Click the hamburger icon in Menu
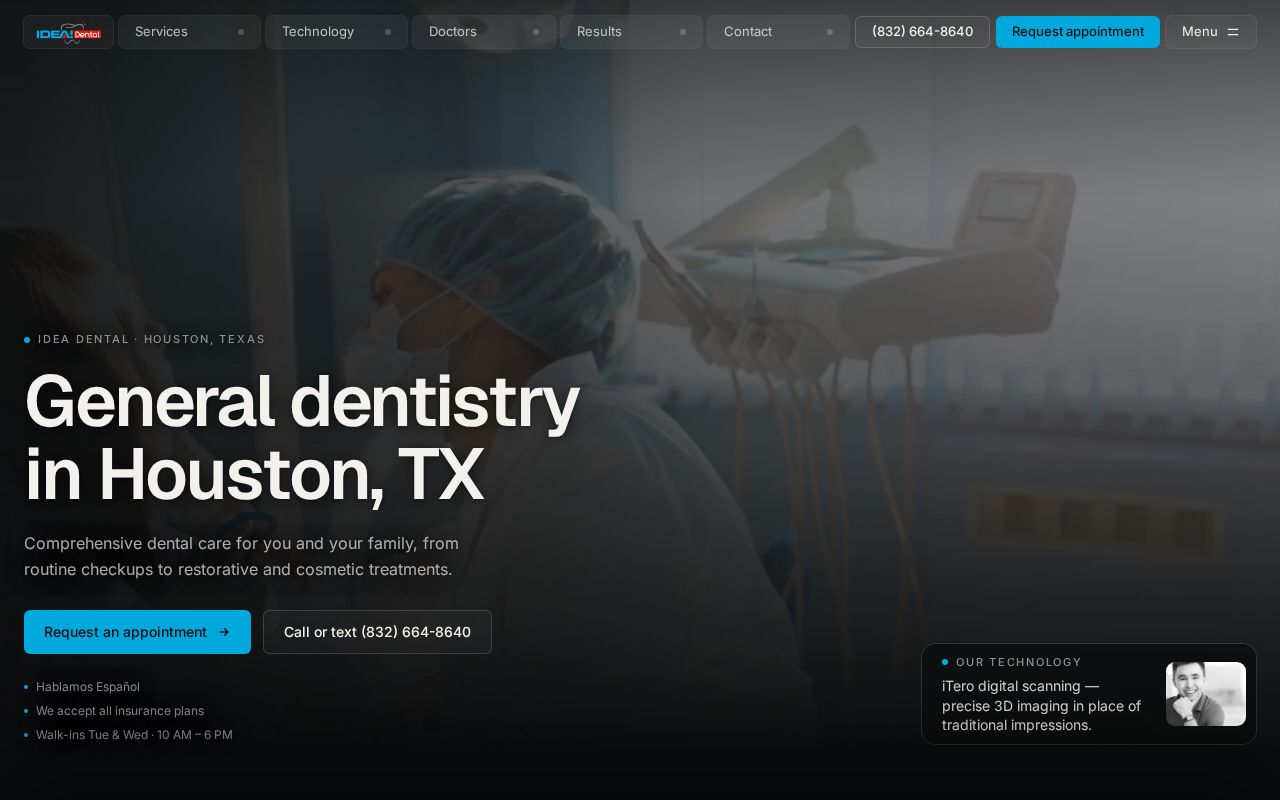 click(1233, 32)
